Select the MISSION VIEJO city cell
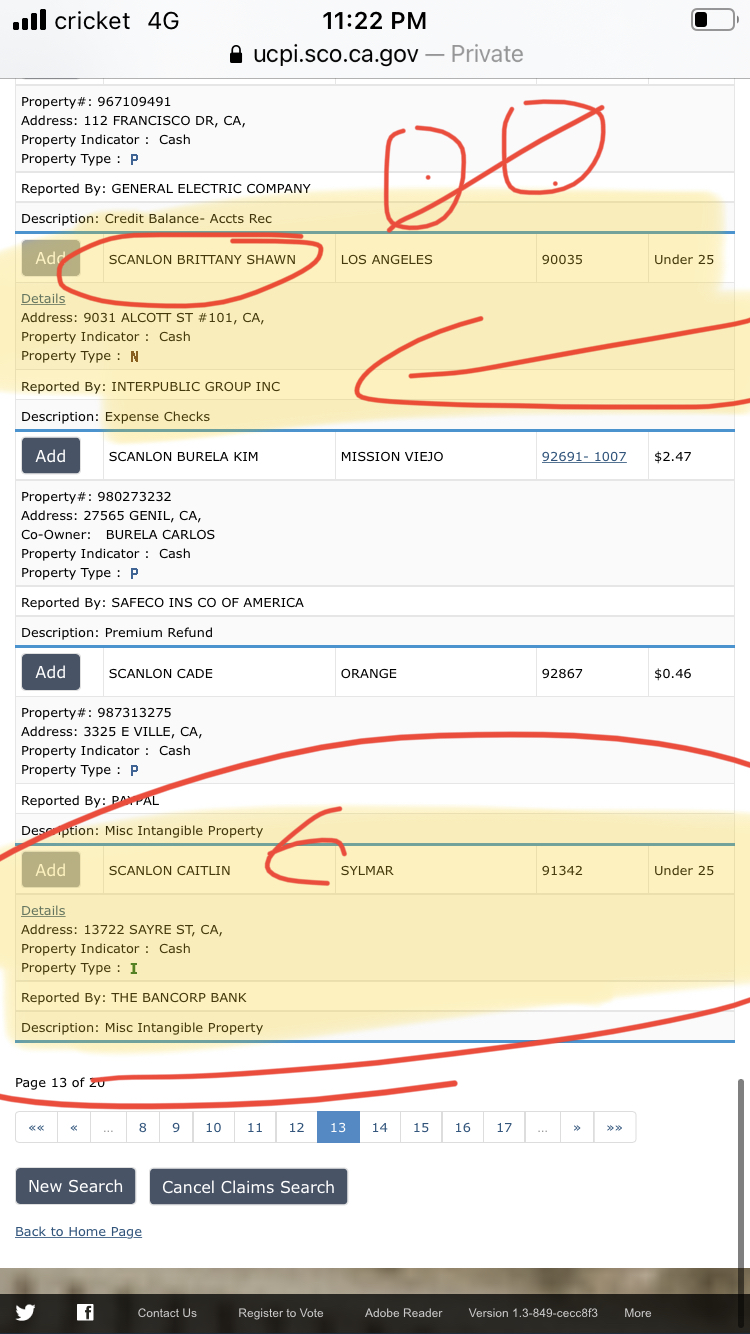Screen dimensions: 750x1334 435,456
